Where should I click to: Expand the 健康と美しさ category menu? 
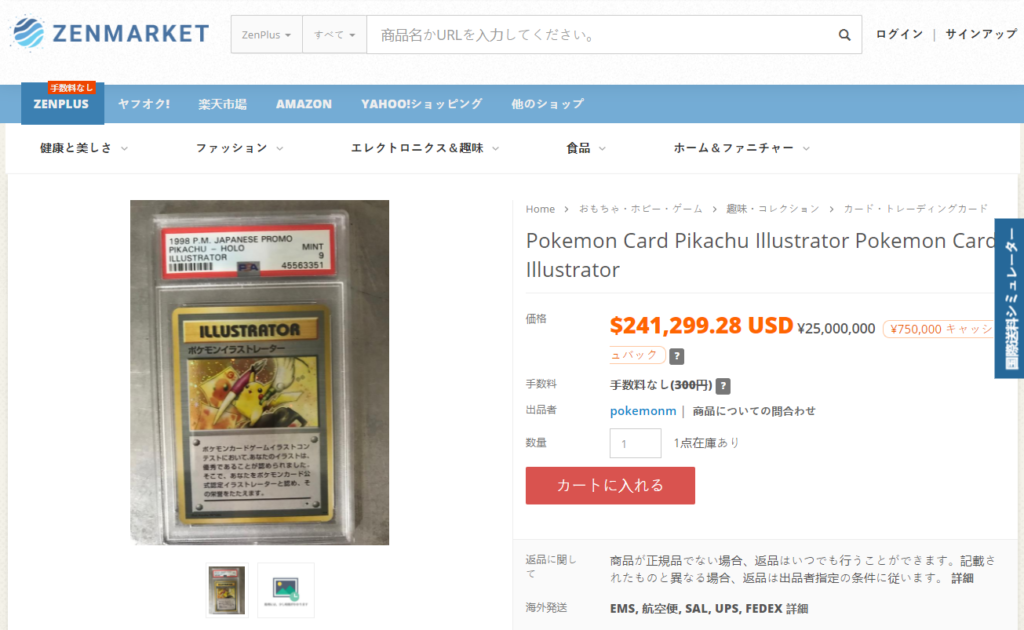84,148
